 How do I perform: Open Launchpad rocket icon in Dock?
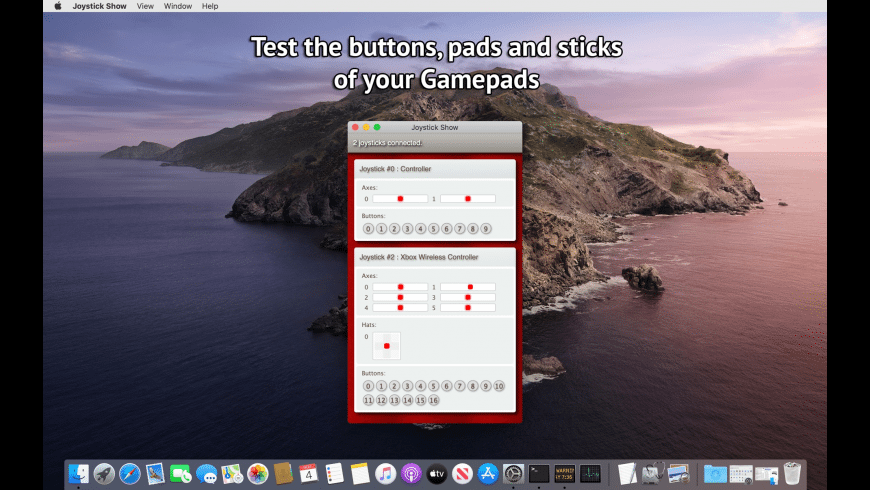(x=104, y=474)
